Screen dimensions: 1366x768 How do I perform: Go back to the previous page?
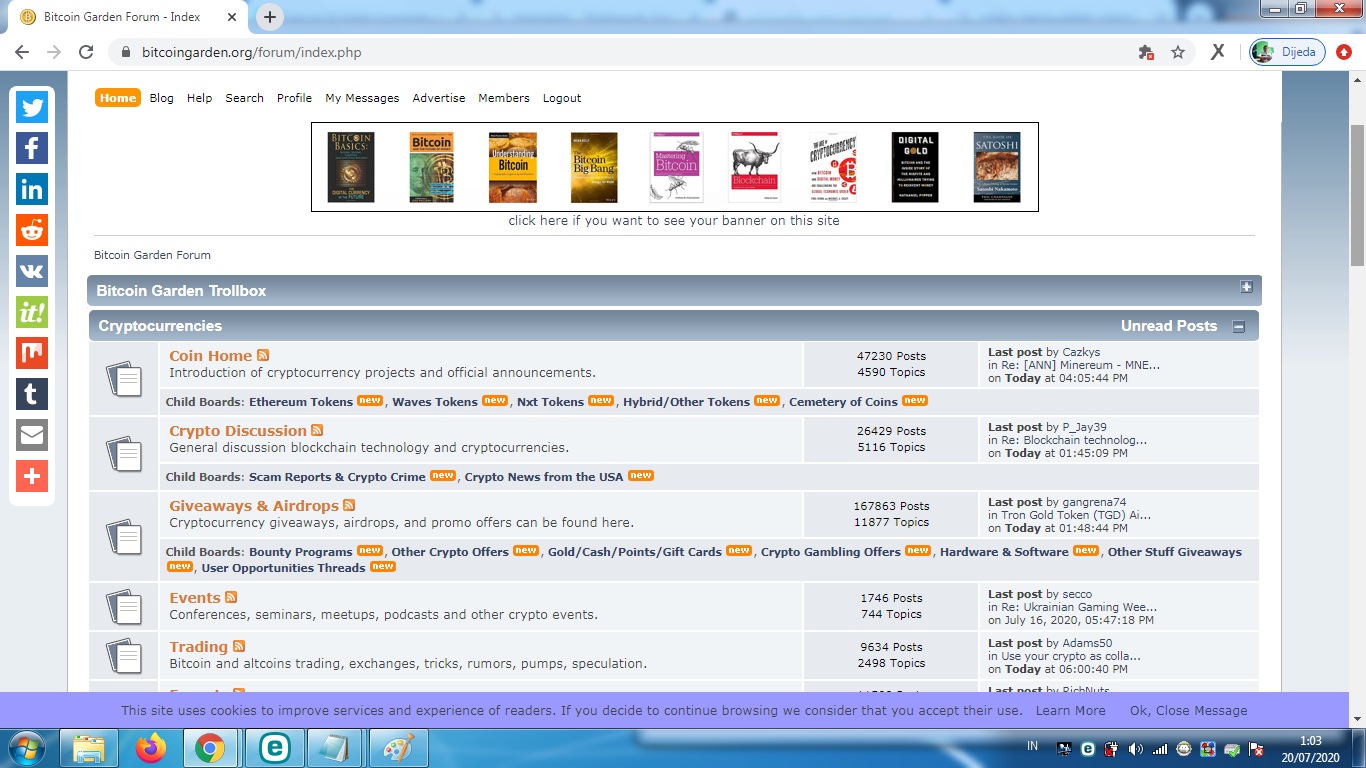click(22, 52)
